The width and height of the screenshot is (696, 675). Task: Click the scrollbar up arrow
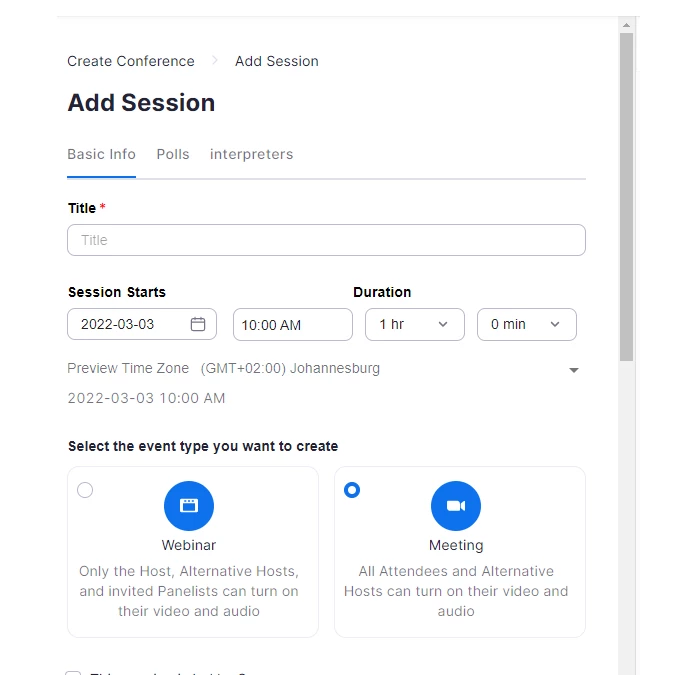[626, 25]
